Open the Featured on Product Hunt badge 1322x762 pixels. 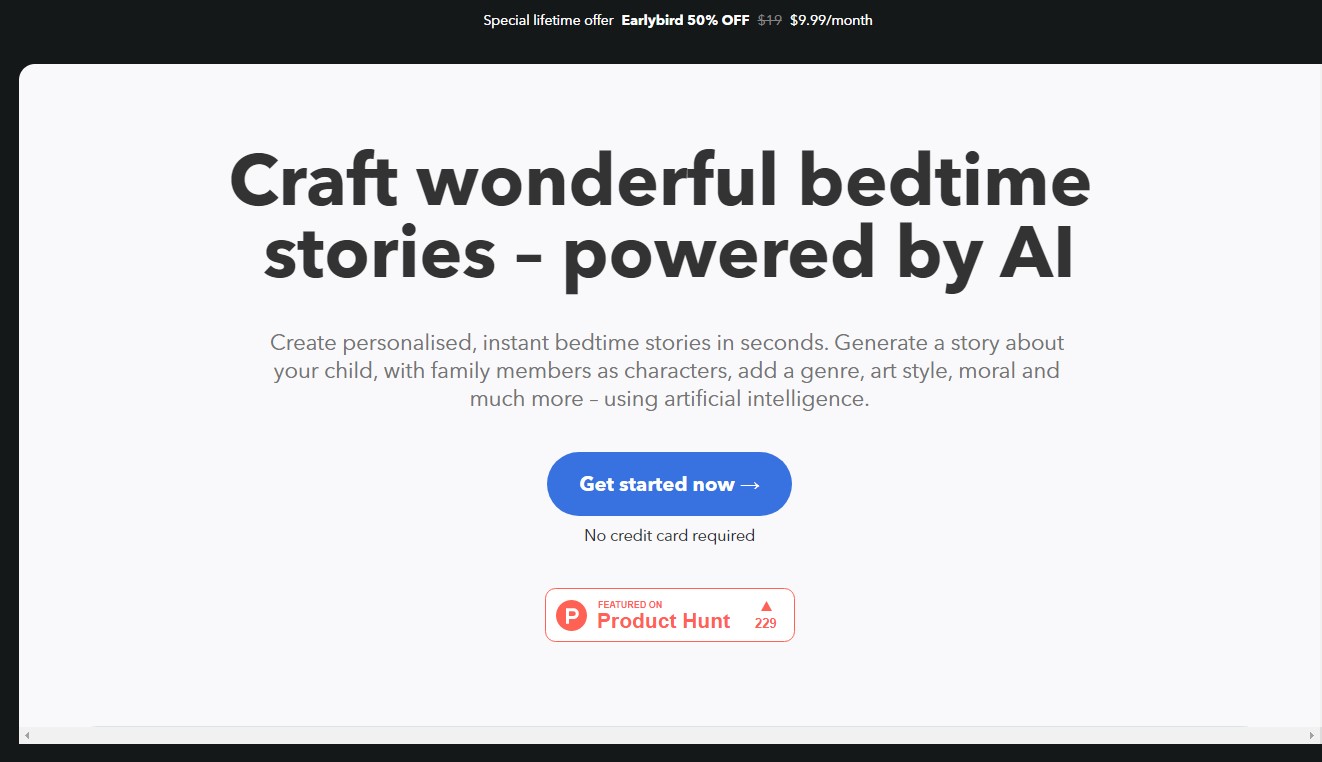[x=670, y=615]
